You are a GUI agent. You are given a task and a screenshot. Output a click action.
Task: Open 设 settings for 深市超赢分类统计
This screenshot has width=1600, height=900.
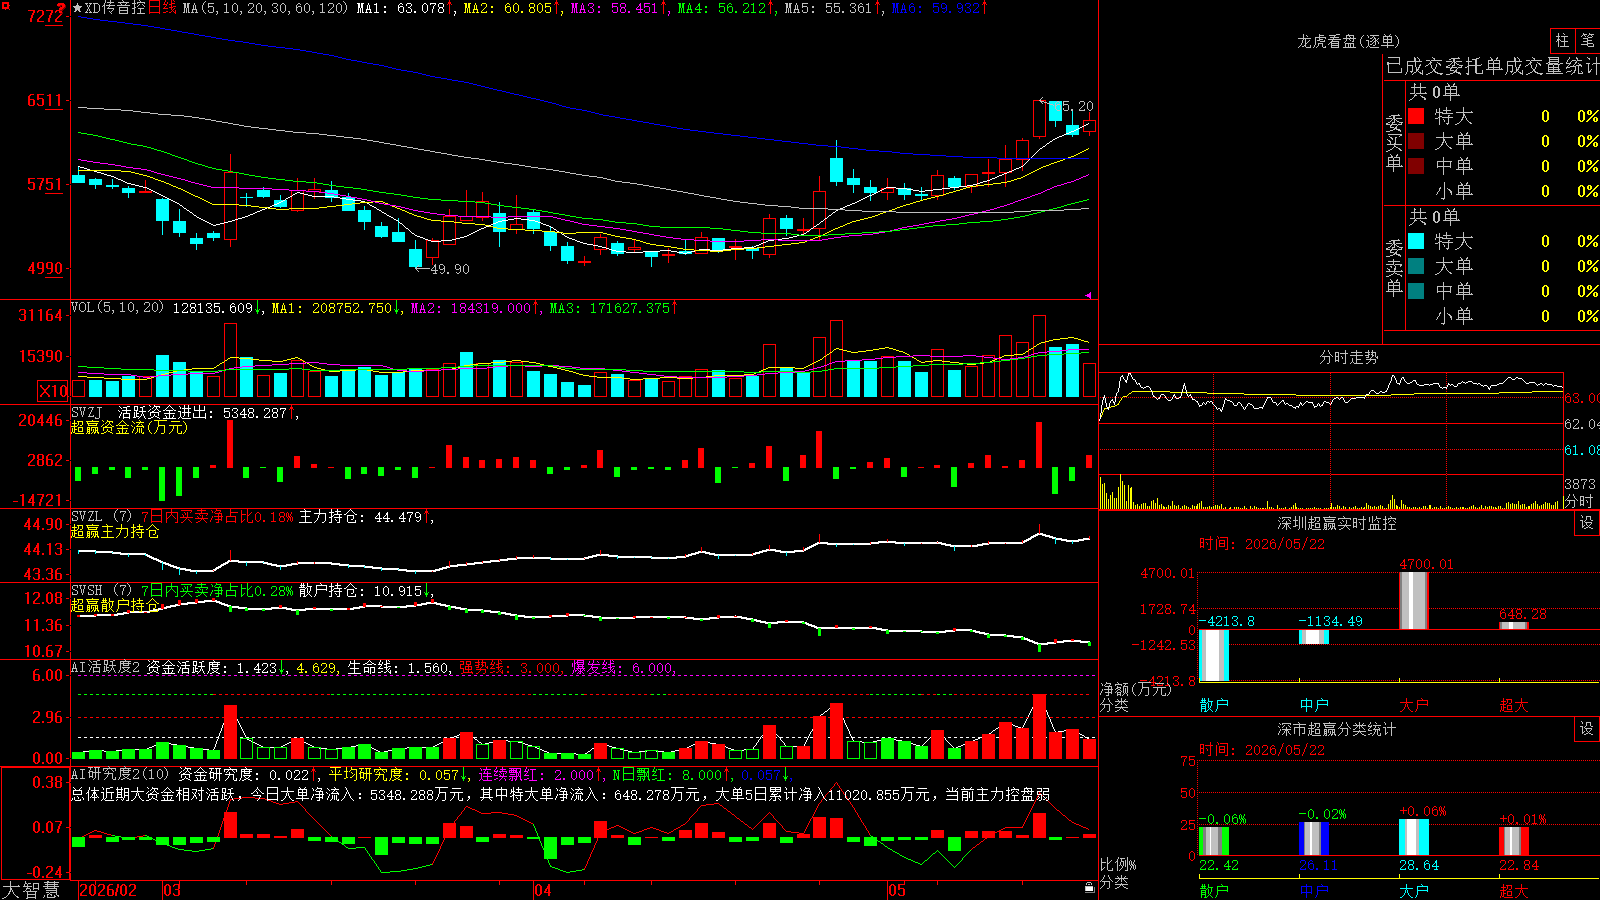(x=1587, y=729)
